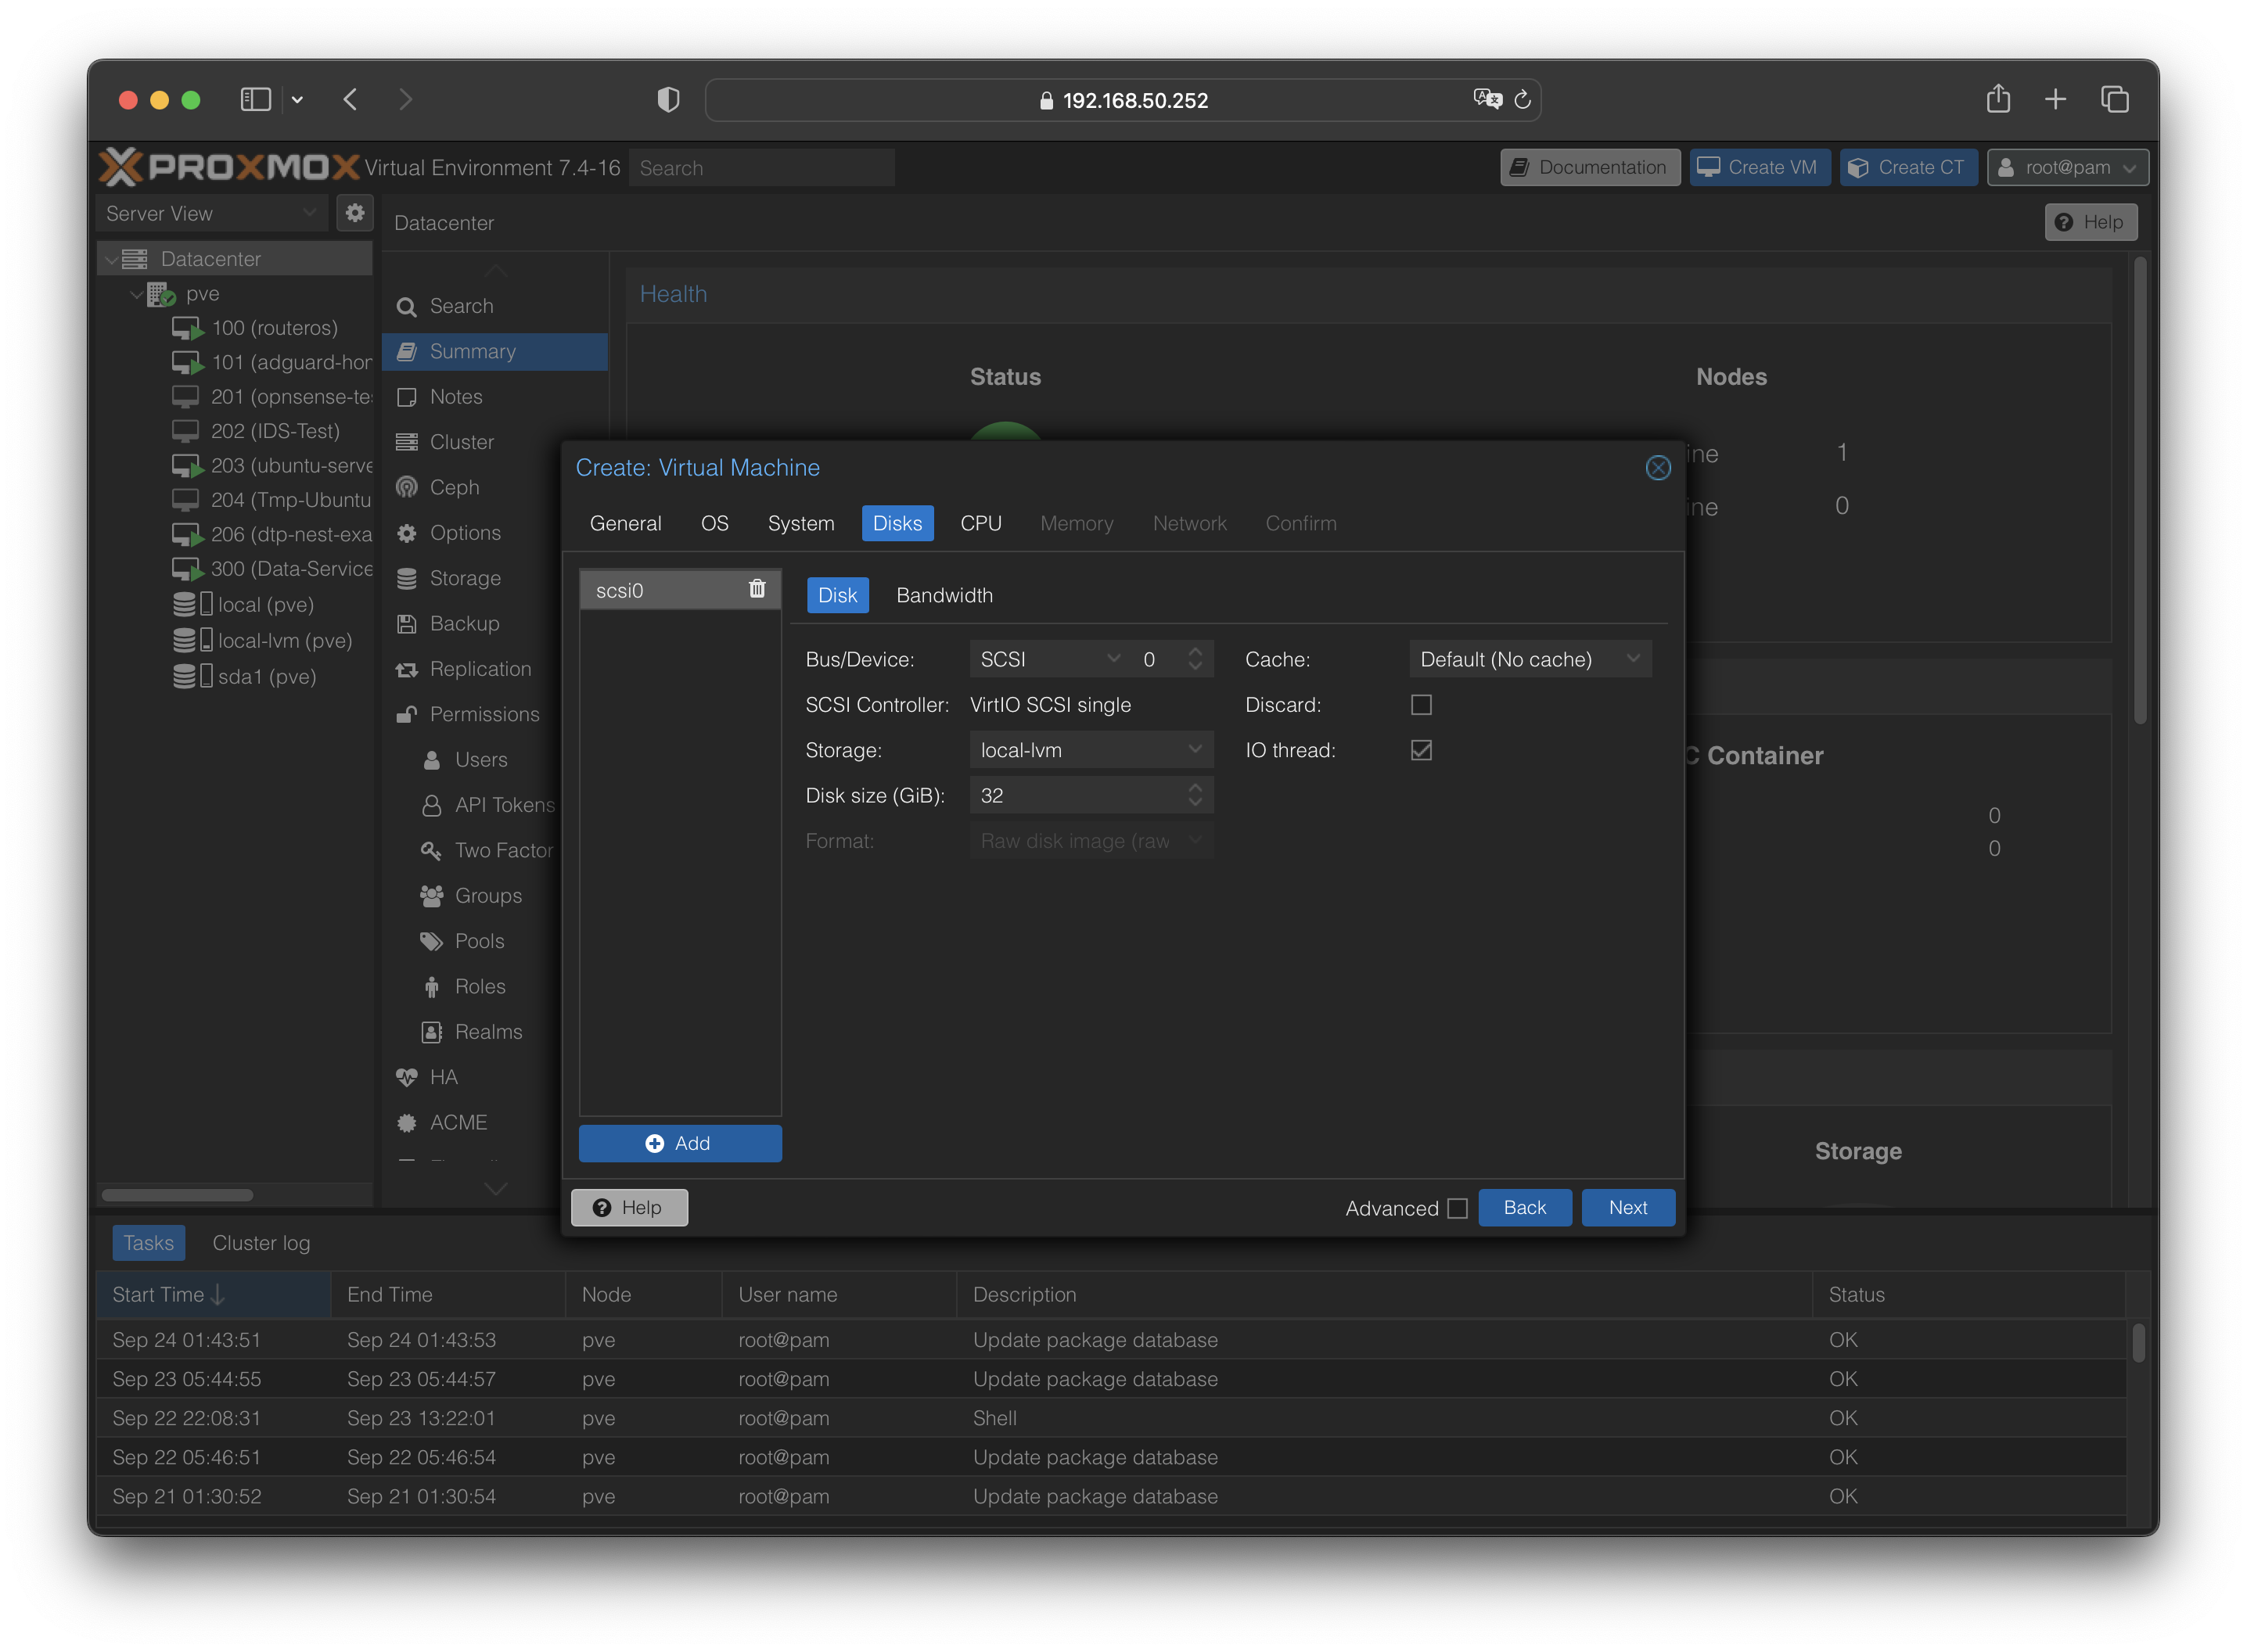Open the Safari share icon
This screenshot has width=2247, height=1652.
pyautogui.click(x=1997, y=99)
